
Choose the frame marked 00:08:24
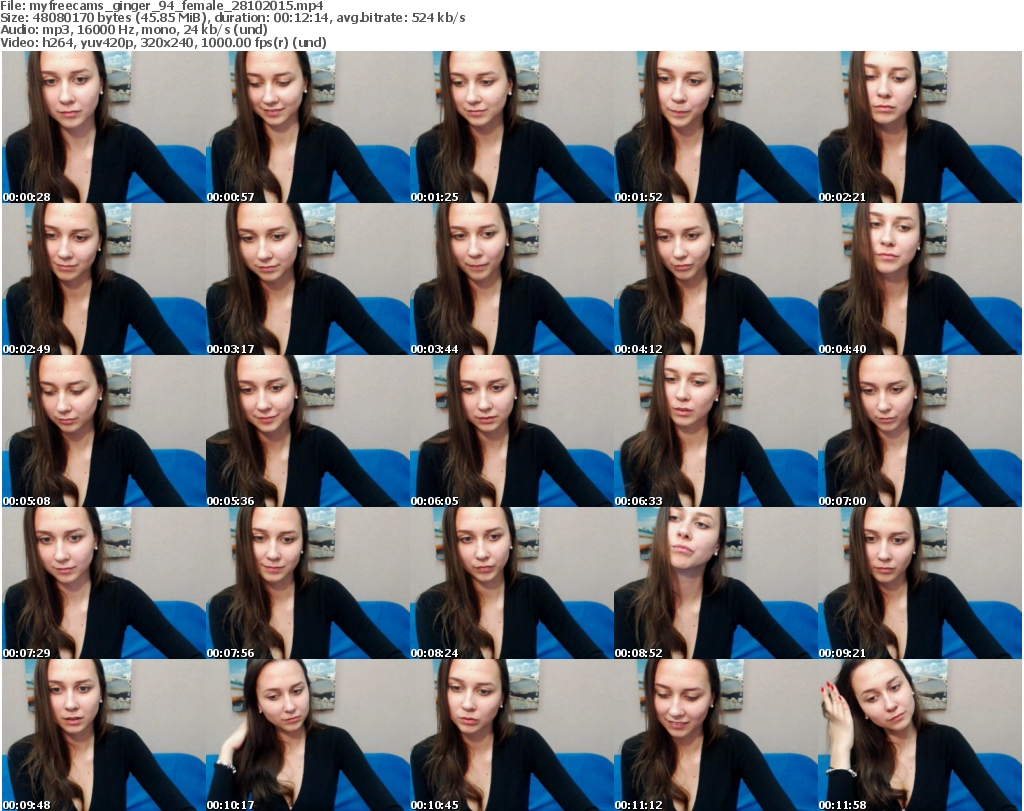511,583
